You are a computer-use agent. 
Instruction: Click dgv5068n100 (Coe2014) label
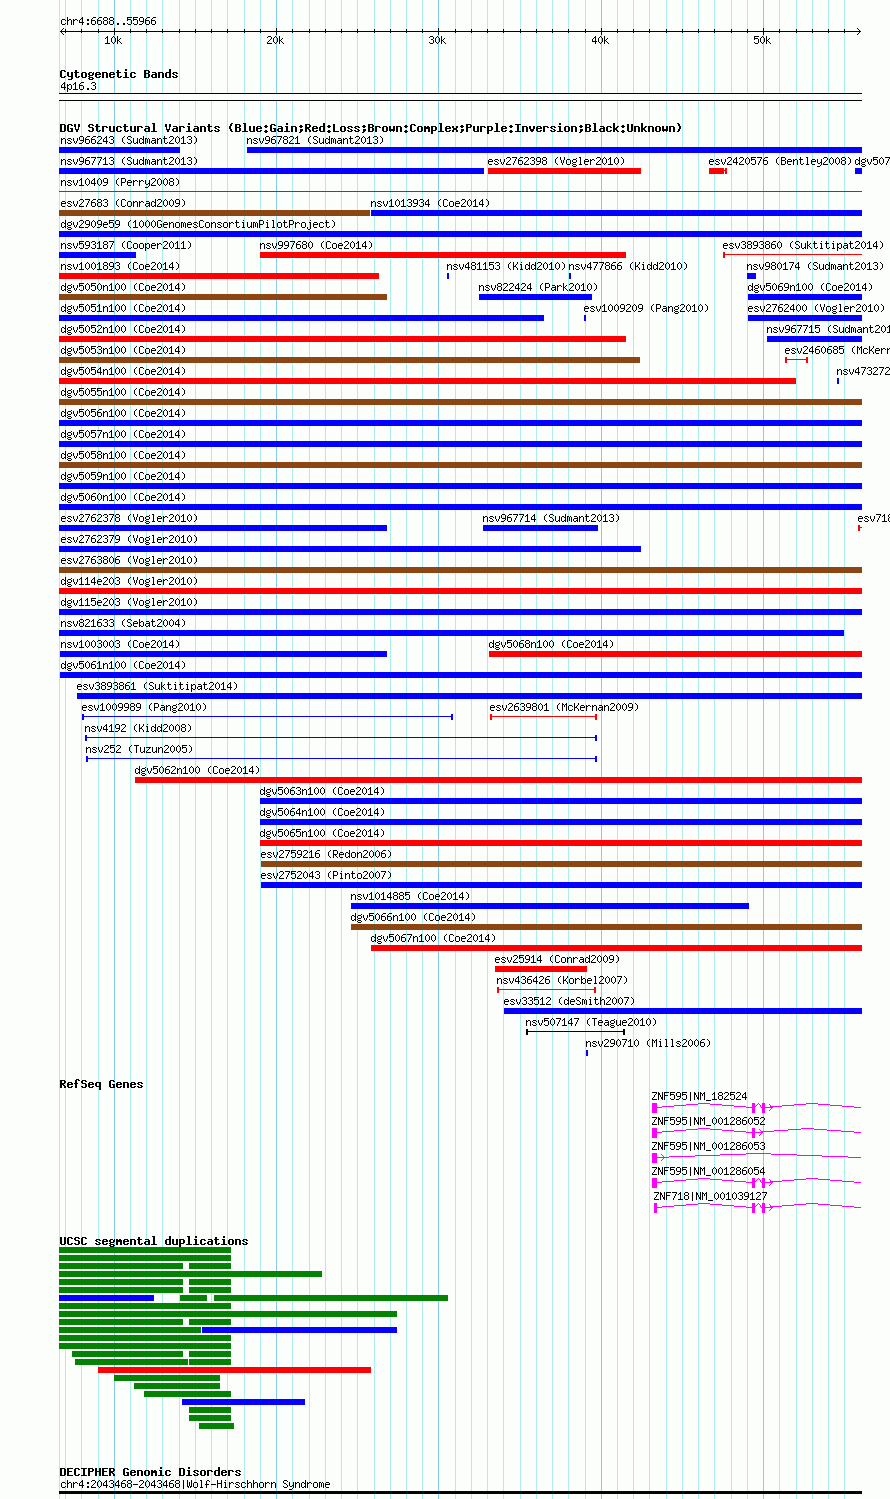tap(551, 644)
